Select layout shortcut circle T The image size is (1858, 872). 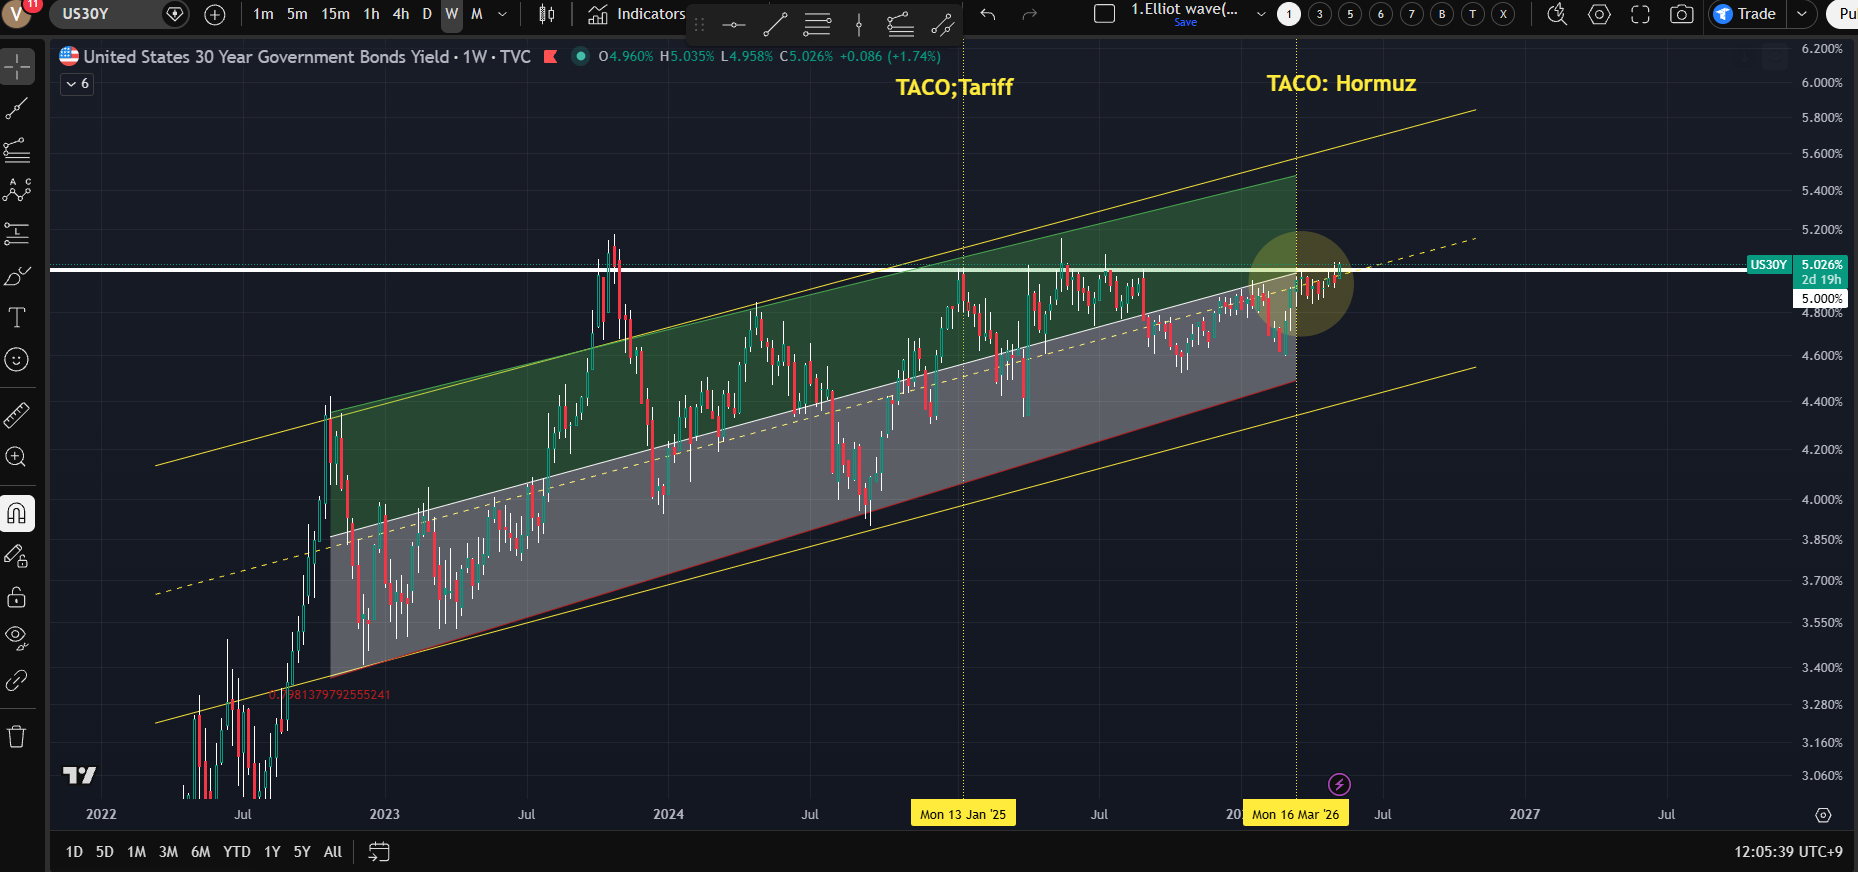1472,14
